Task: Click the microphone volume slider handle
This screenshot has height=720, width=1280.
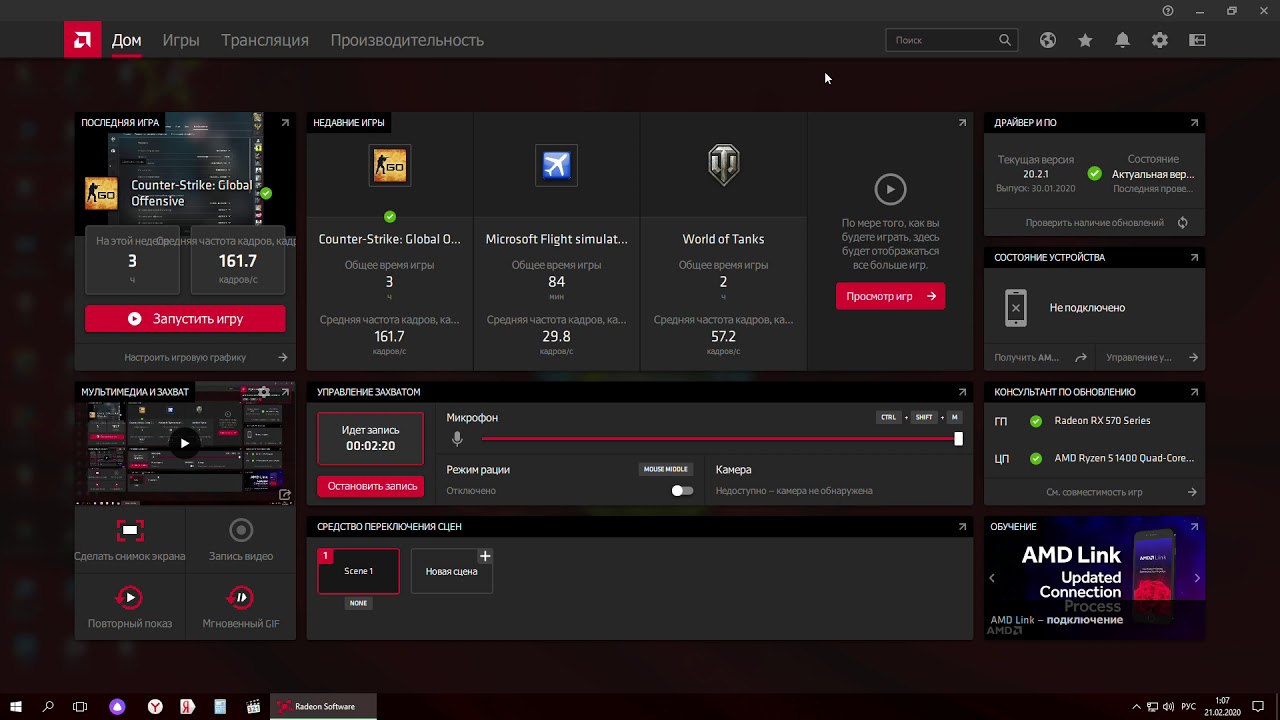Action: coord(958,439)
